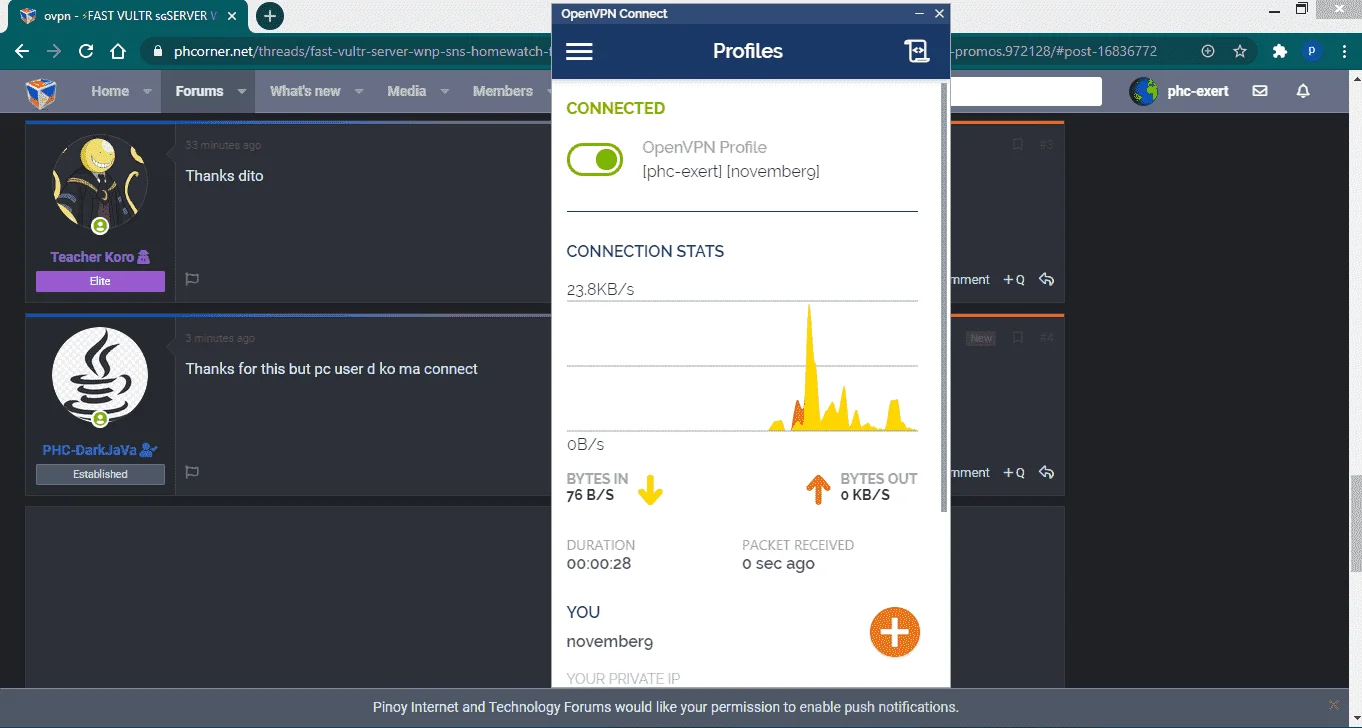Open Chrome's extensions puzzle icon
The height and width of the screenshot is (728, 1362).
[x=1279, y=51]
